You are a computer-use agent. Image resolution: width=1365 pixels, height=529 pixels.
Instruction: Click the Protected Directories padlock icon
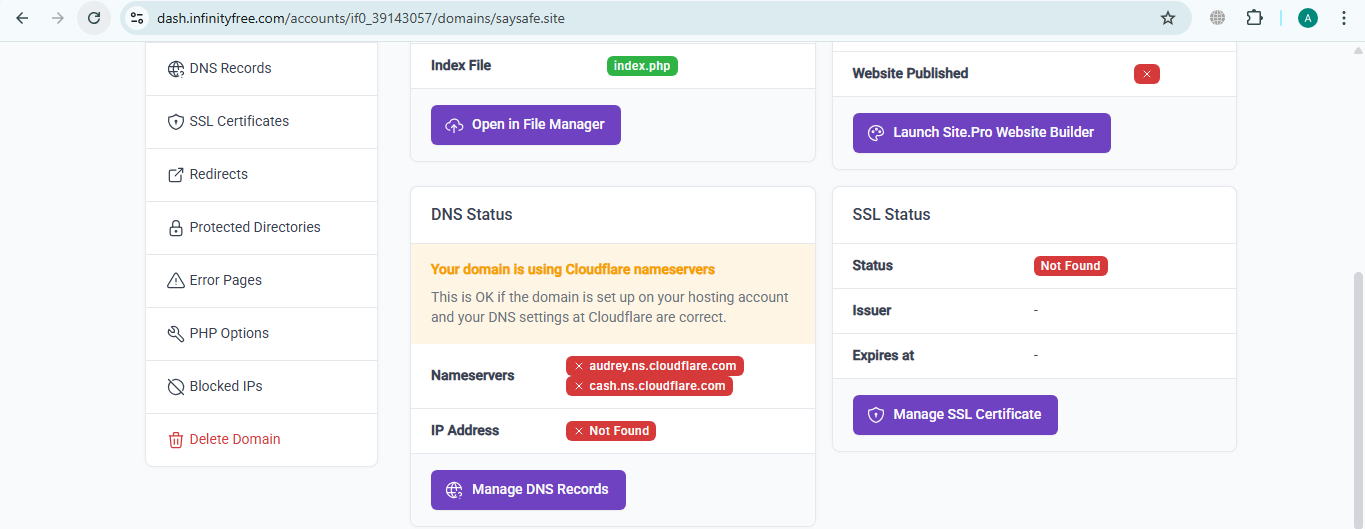click(x=175, y=228)
